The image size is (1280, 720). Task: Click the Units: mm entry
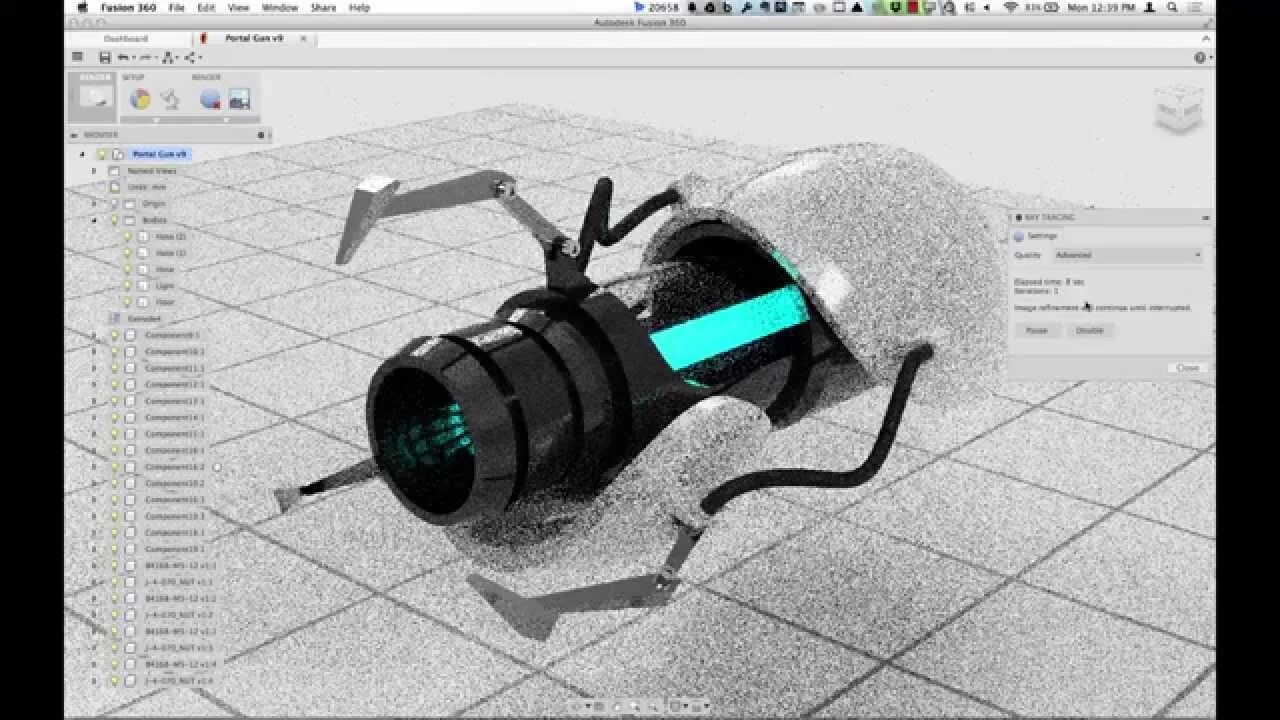pos(146,187)
